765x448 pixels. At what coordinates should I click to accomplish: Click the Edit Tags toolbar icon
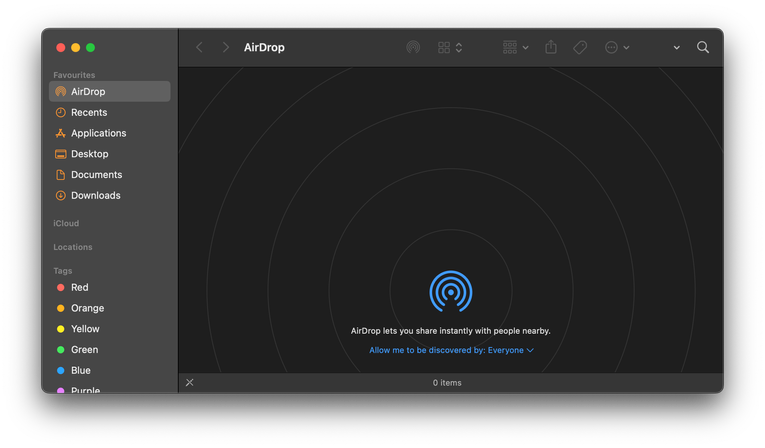click(580, 47)
